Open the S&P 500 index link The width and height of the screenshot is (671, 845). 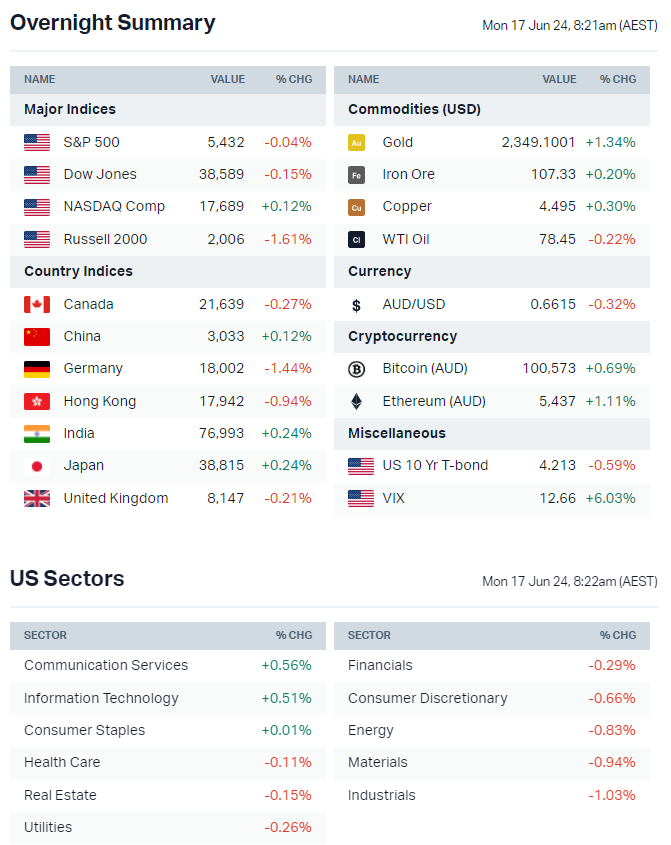tap(91, 142)
